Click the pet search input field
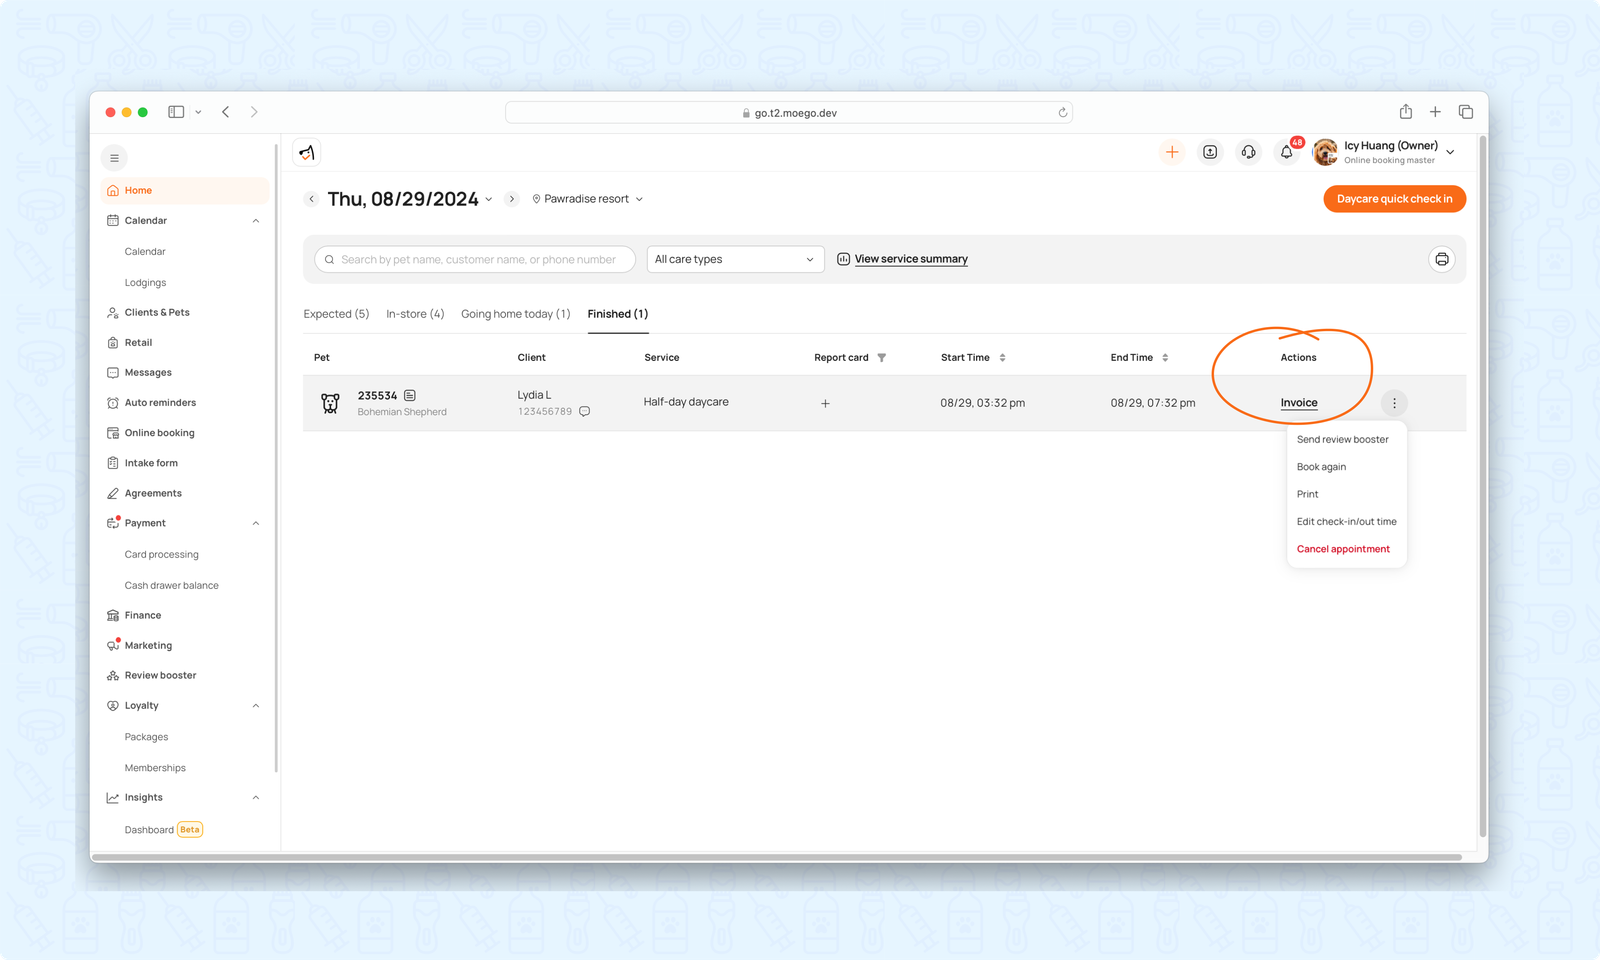1600x960 pixels. (x=475, y=259)
